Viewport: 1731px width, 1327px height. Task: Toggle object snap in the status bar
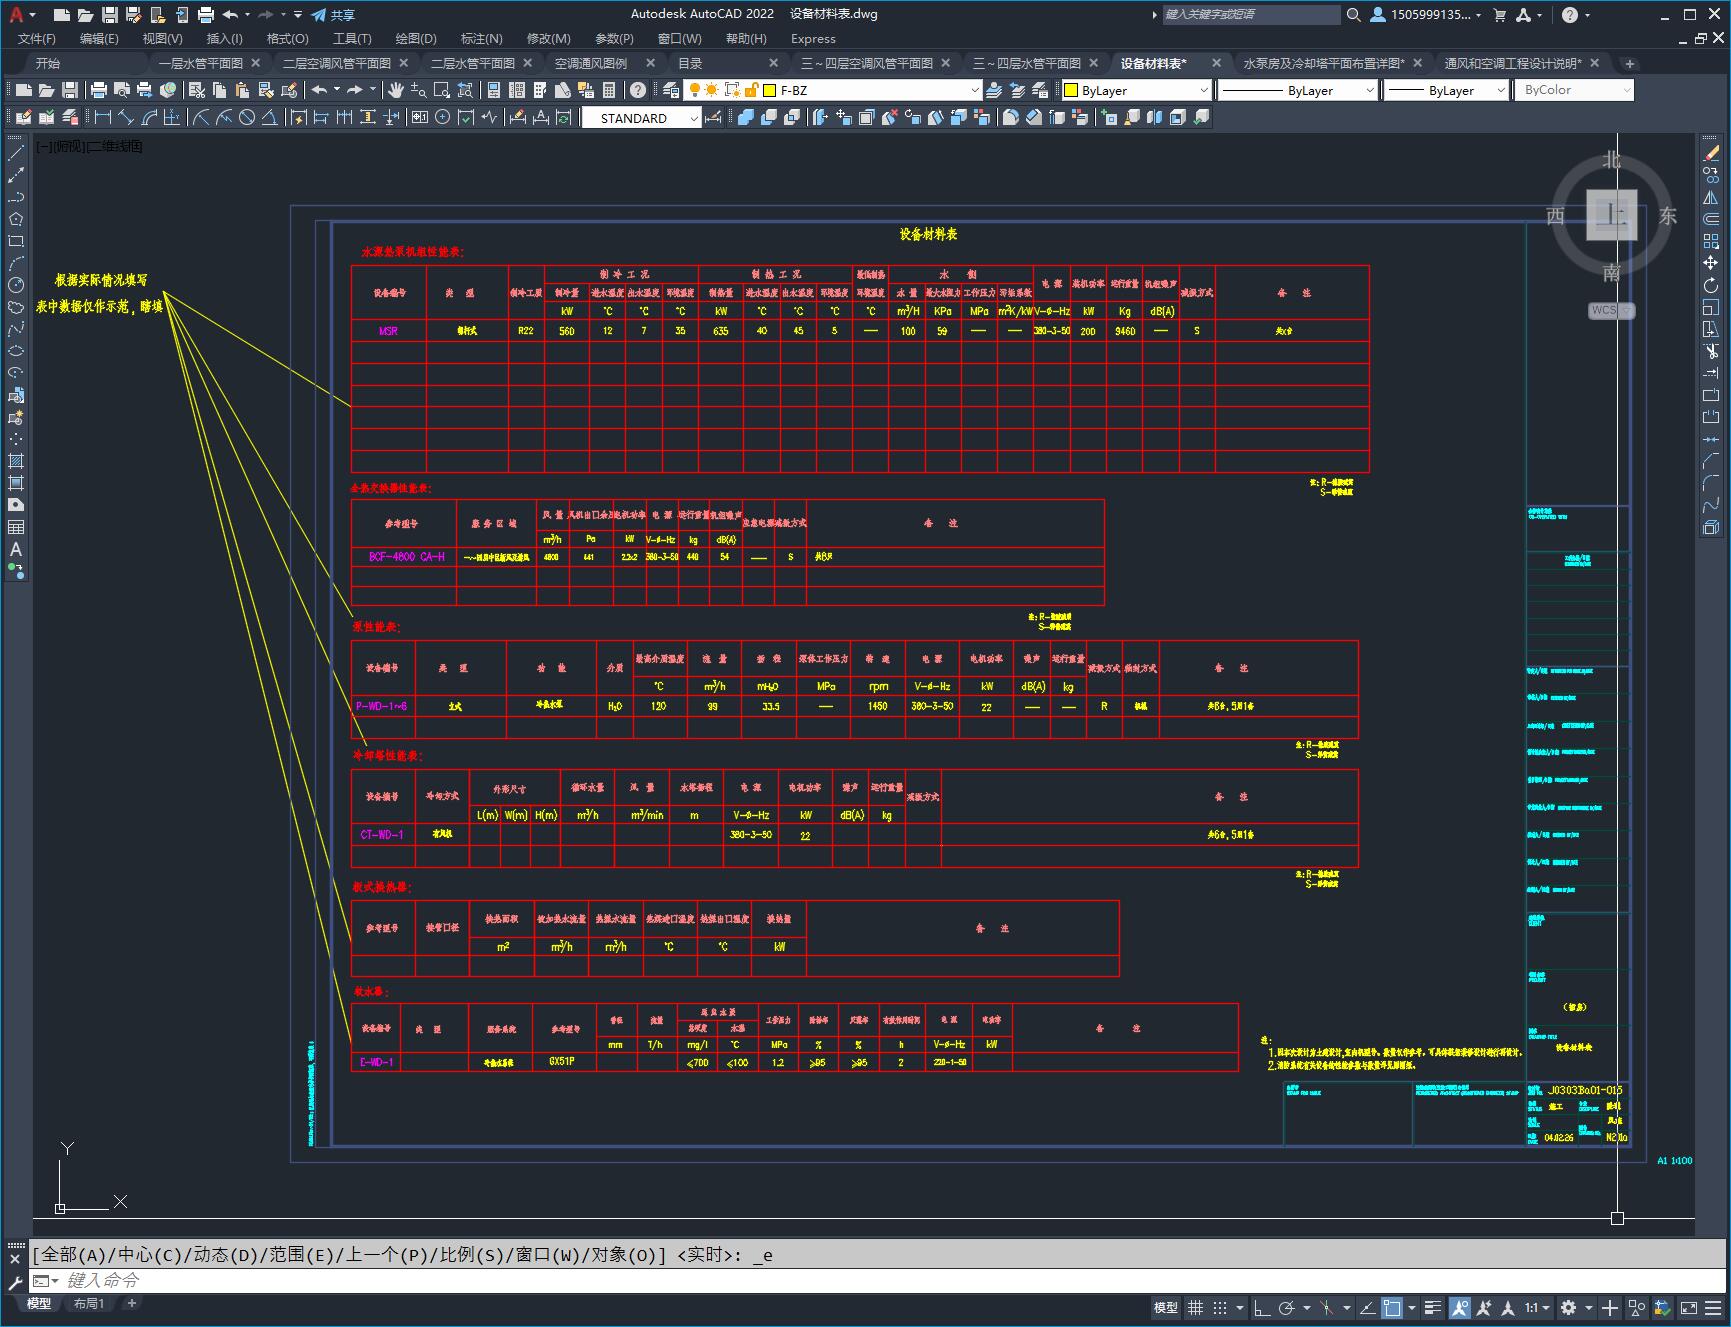tap(1392, 1308)
